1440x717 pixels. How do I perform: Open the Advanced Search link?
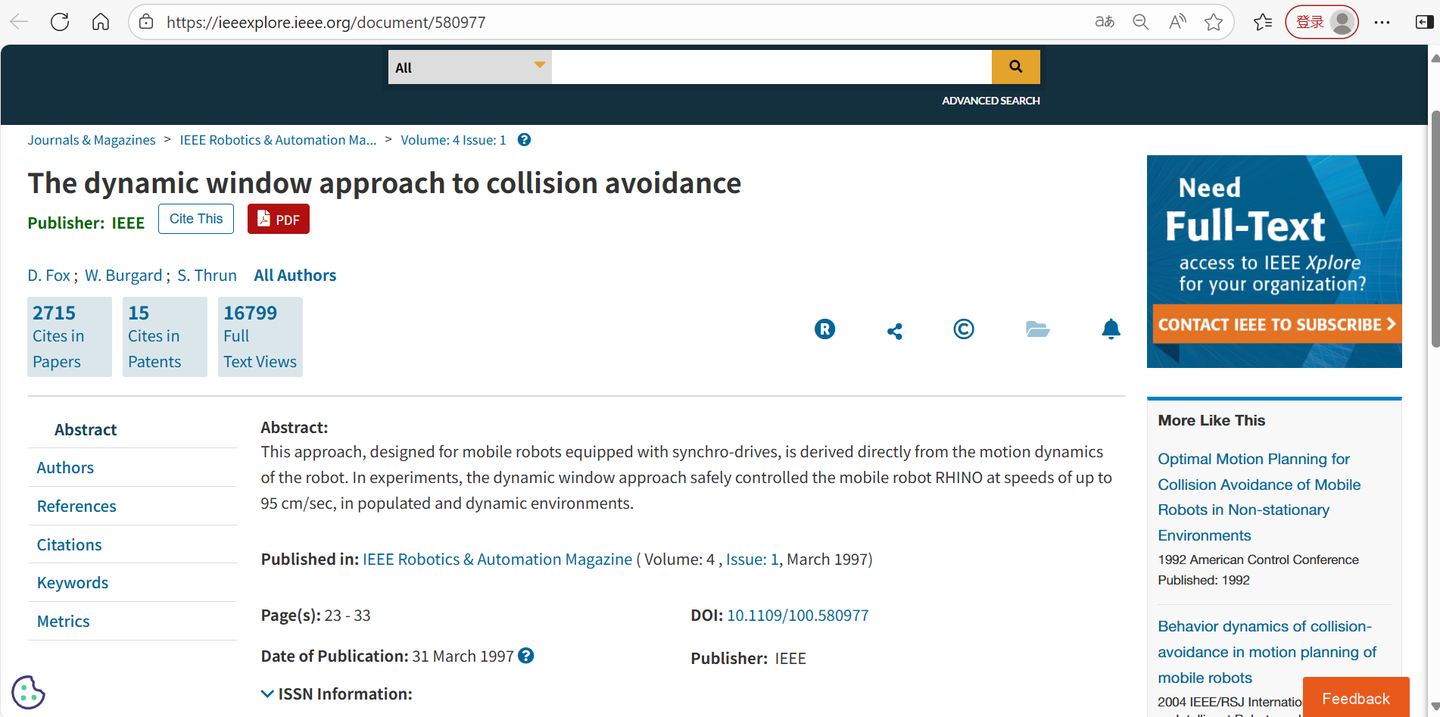pyautogui.click(x=991, y=101)
